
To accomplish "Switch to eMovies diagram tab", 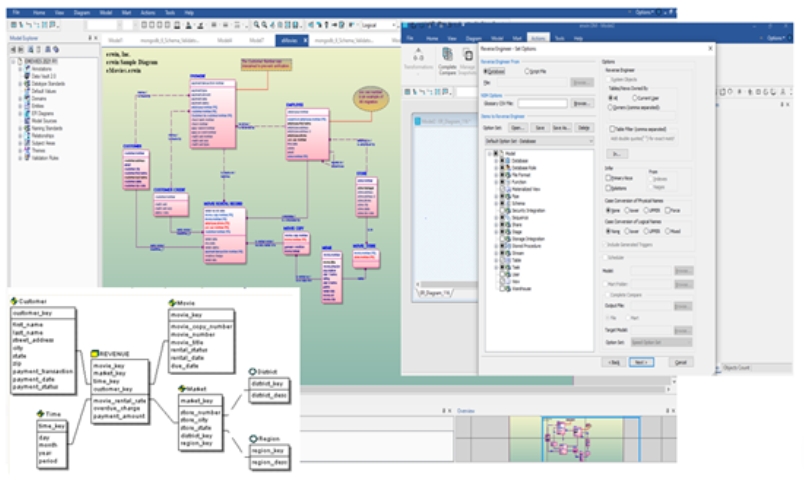I will coord(292,40).
